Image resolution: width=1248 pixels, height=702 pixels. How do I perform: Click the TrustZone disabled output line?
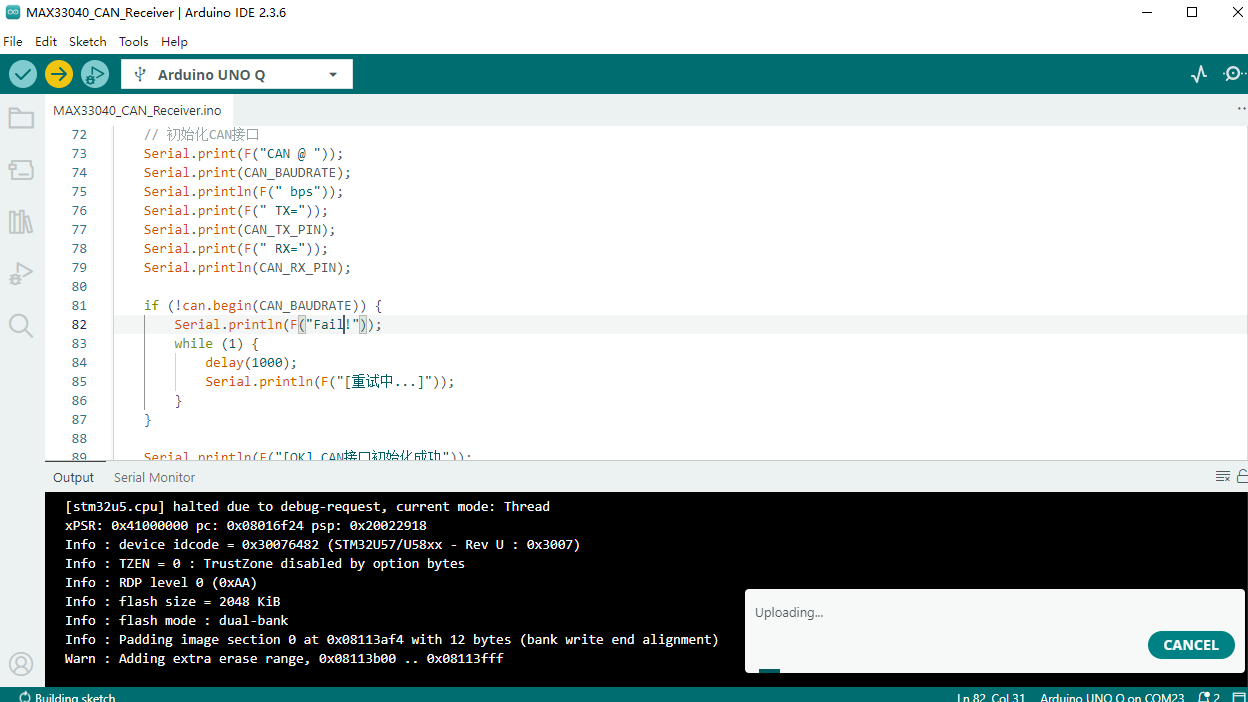265,564
